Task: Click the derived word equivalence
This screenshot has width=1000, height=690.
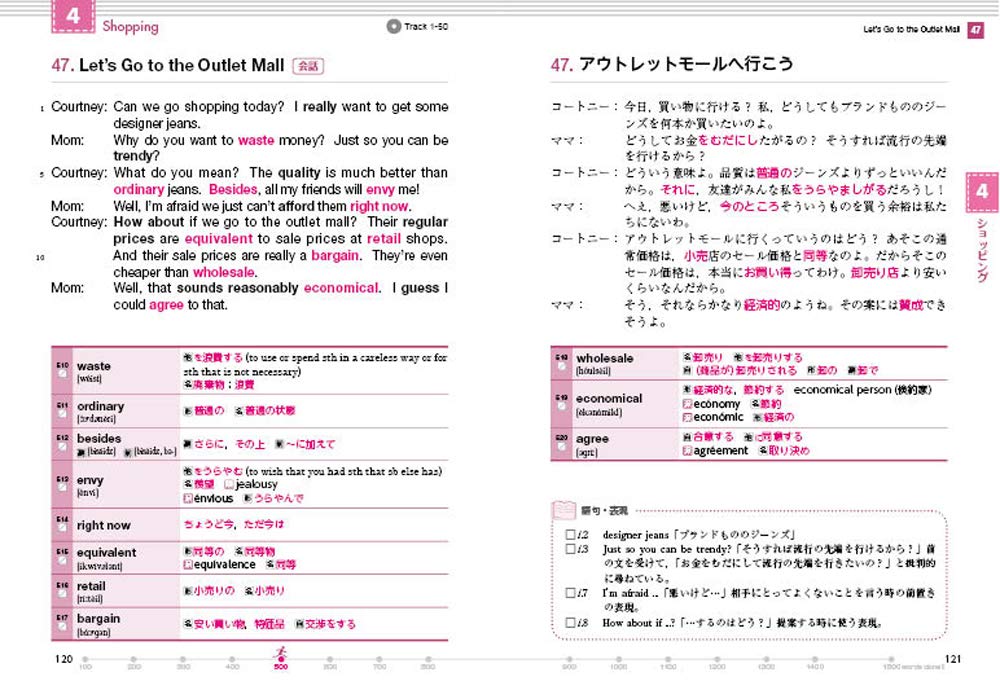Action: coord(224,564)
